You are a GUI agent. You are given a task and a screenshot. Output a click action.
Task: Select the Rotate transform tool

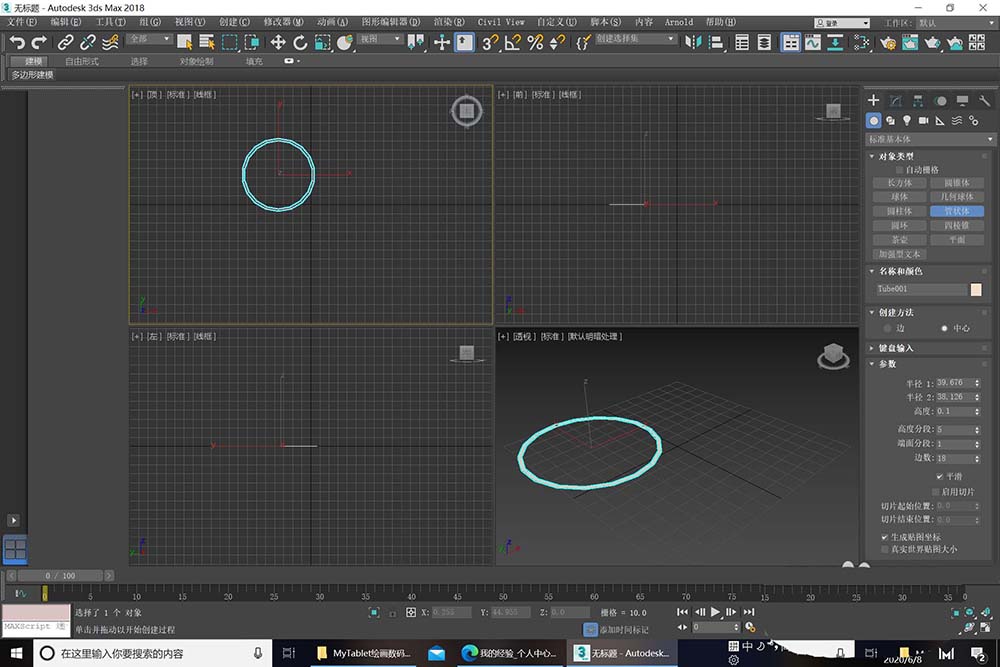click(300, 42)
